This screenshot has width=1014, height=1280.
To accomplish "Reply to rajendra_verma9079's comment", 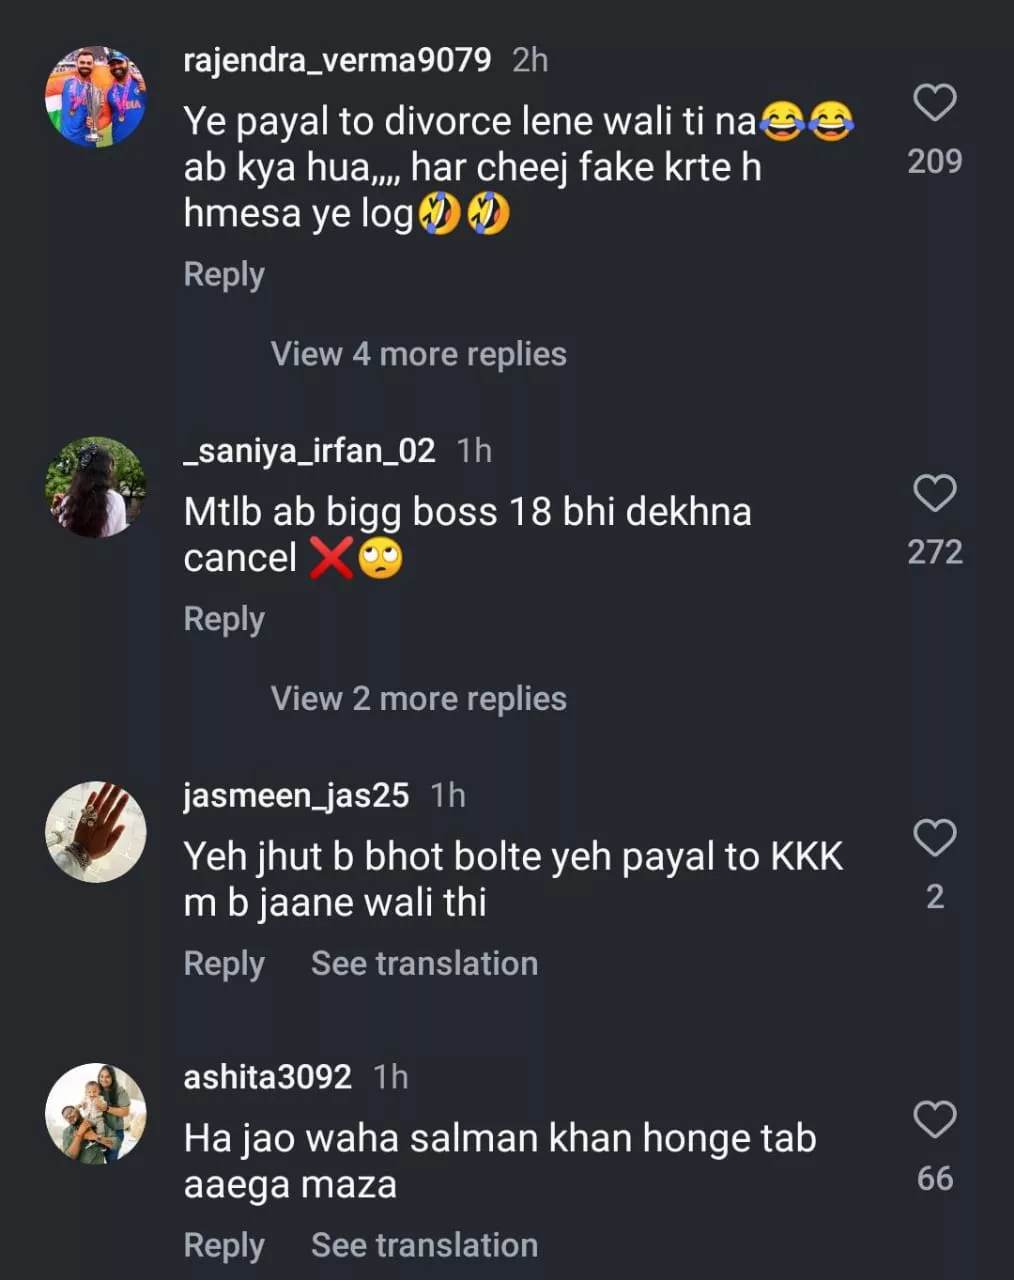I will (x=224, y=274).
